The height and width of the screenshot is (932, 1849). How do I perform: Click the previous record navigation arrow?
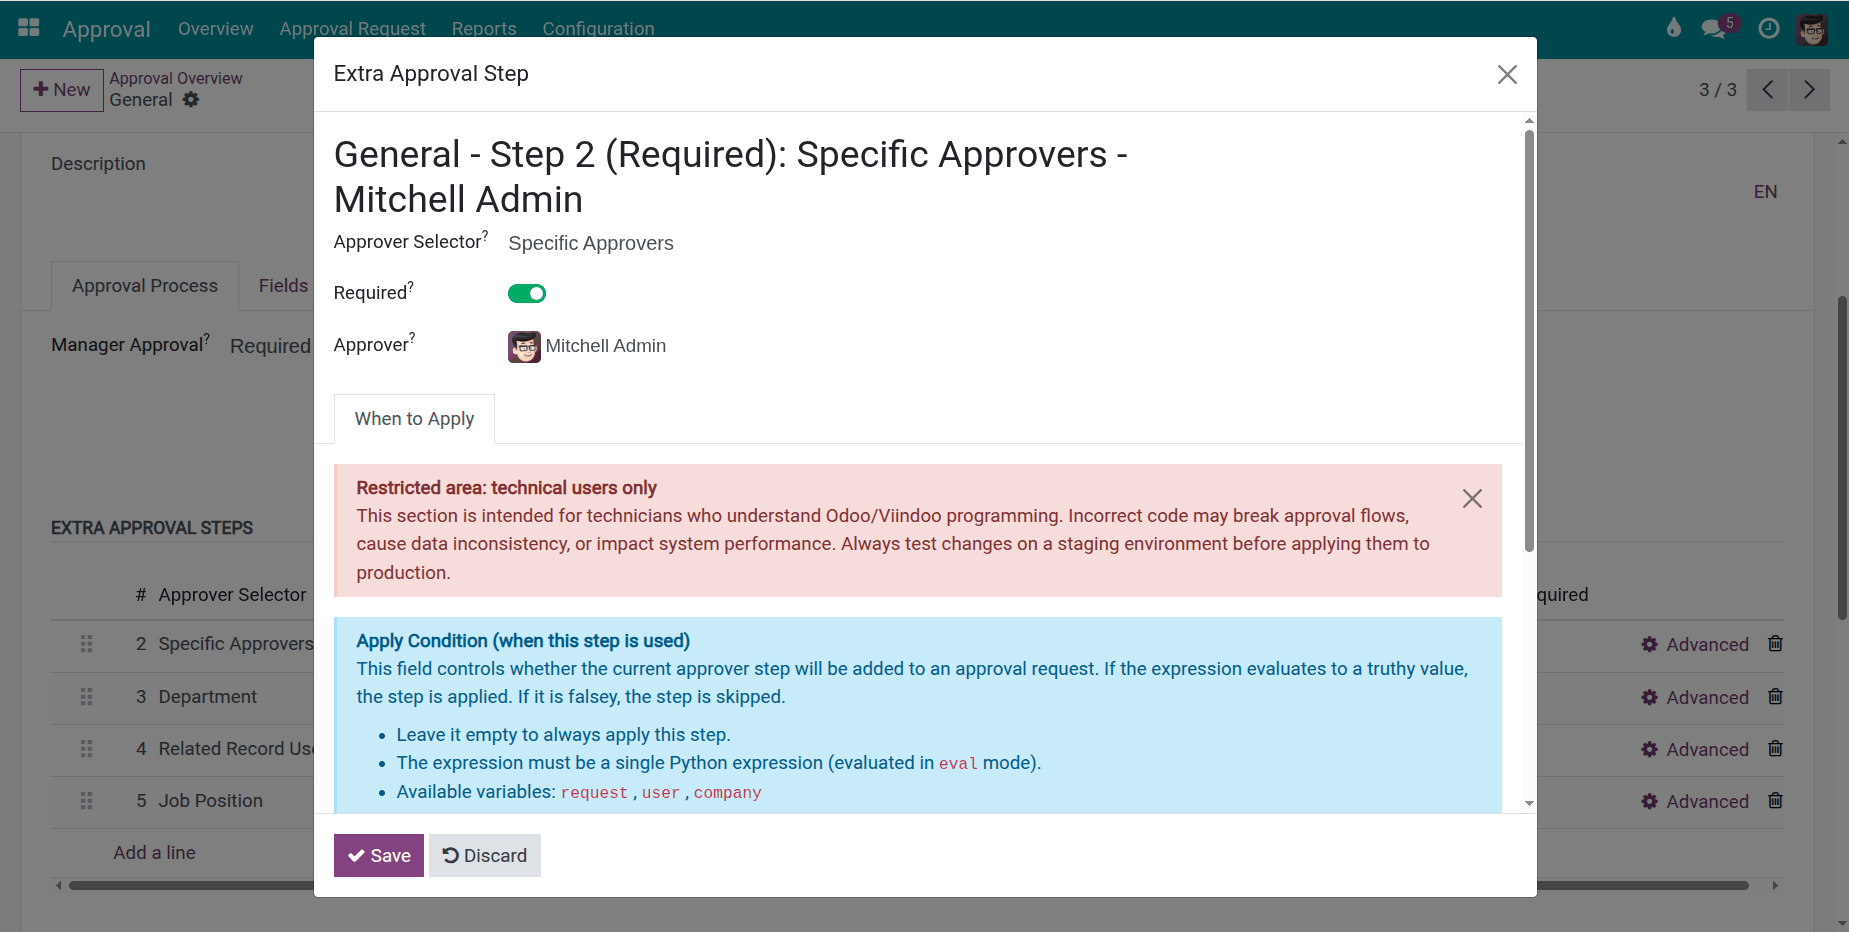point(1768,90)
